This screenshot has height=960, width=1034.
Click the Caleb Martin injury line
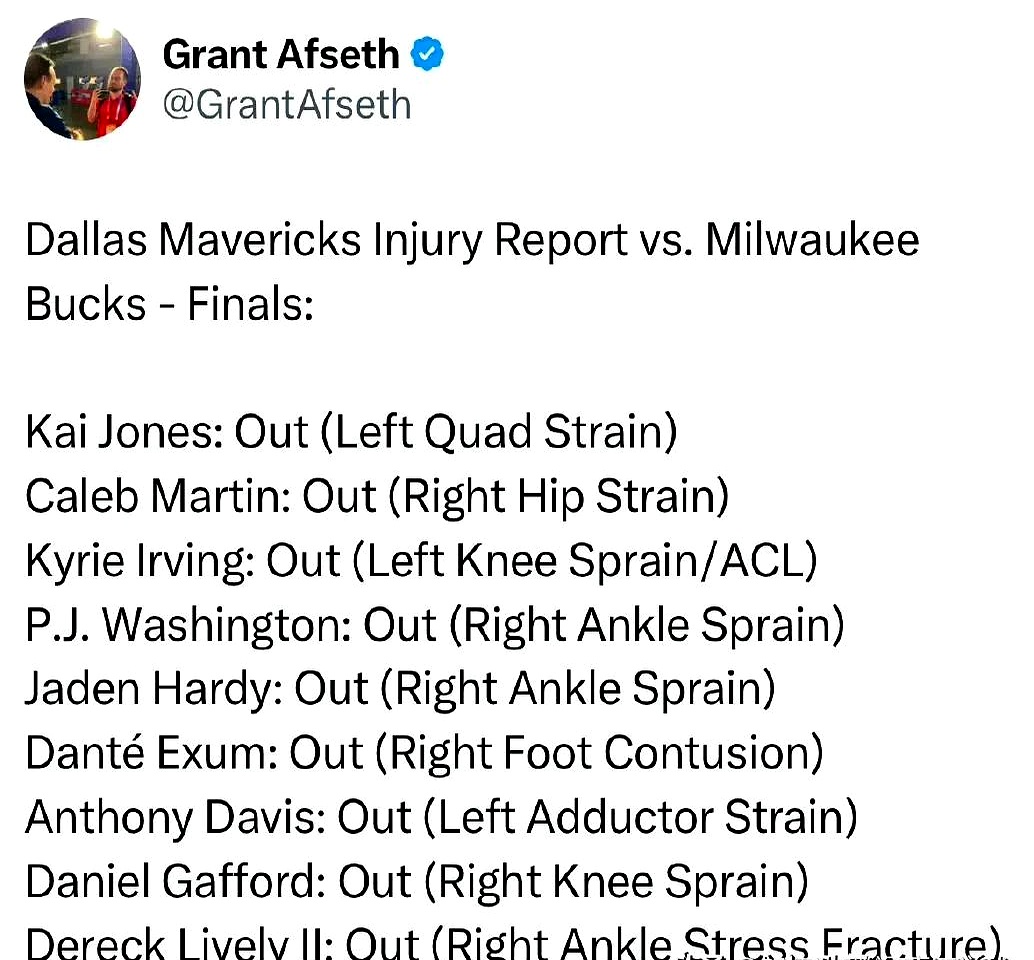click(376, 497)
